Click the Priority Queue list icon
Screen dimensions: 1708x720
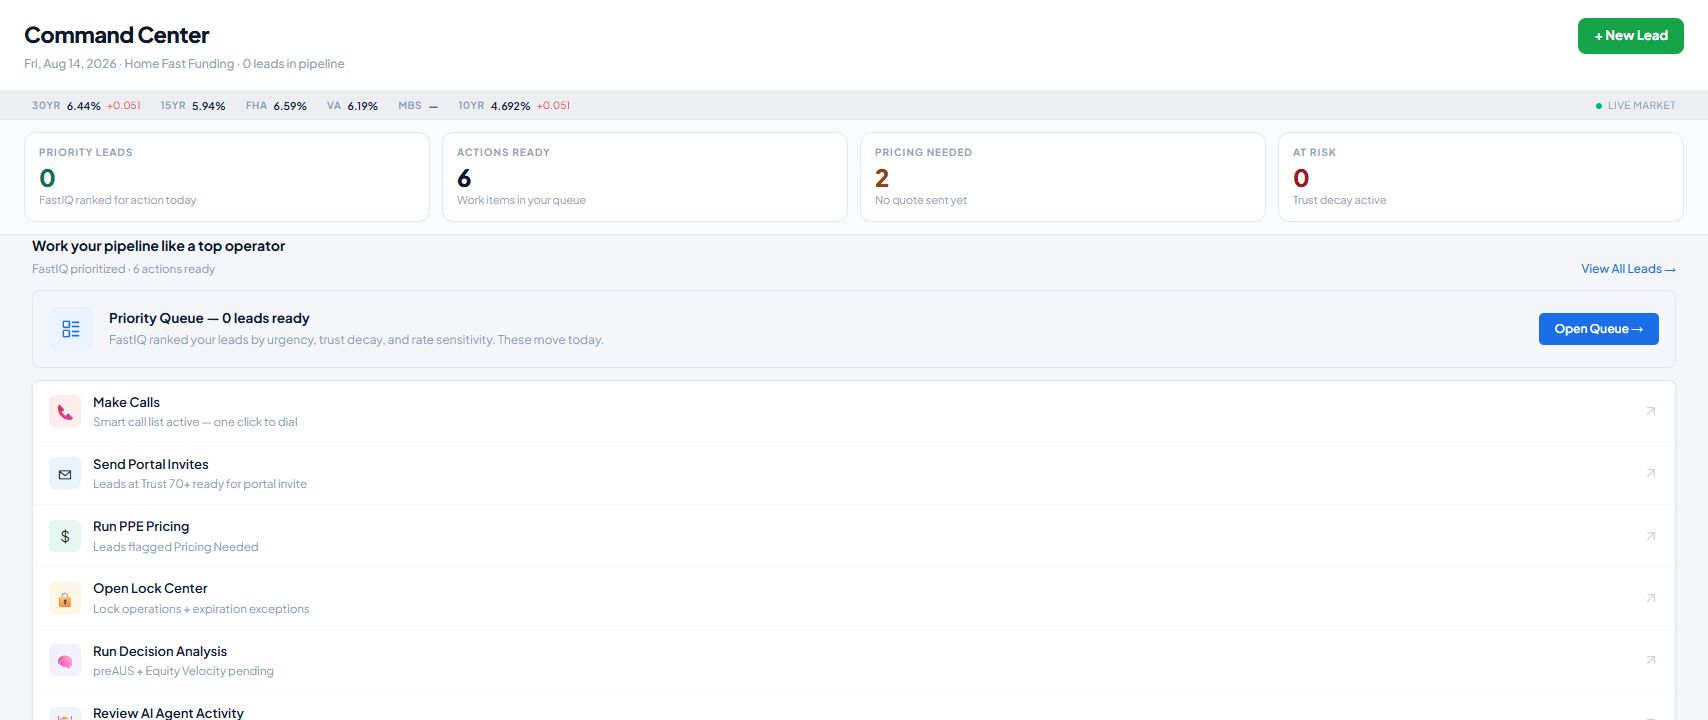(x=71, y=329)
